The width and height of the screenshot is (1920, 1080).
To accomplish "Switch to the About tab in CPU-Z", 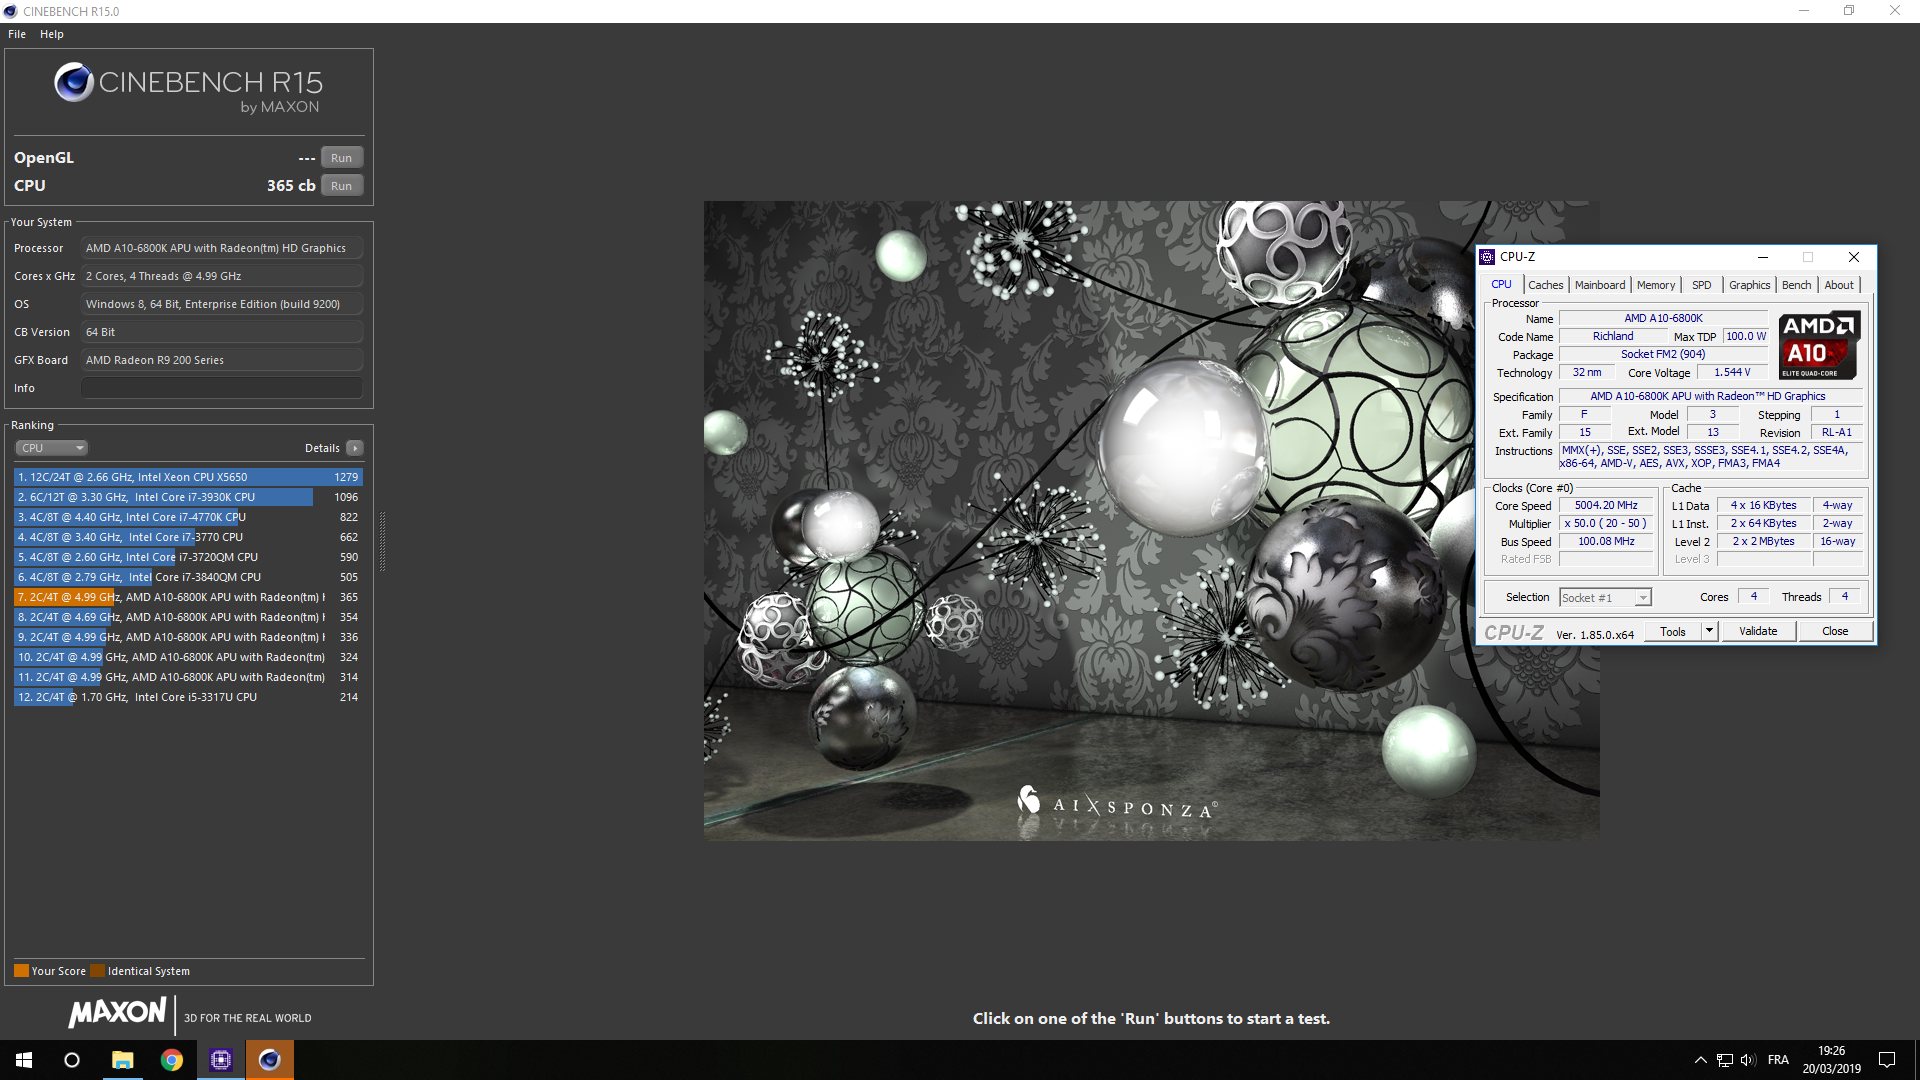I will click(x=1838, y=285).
